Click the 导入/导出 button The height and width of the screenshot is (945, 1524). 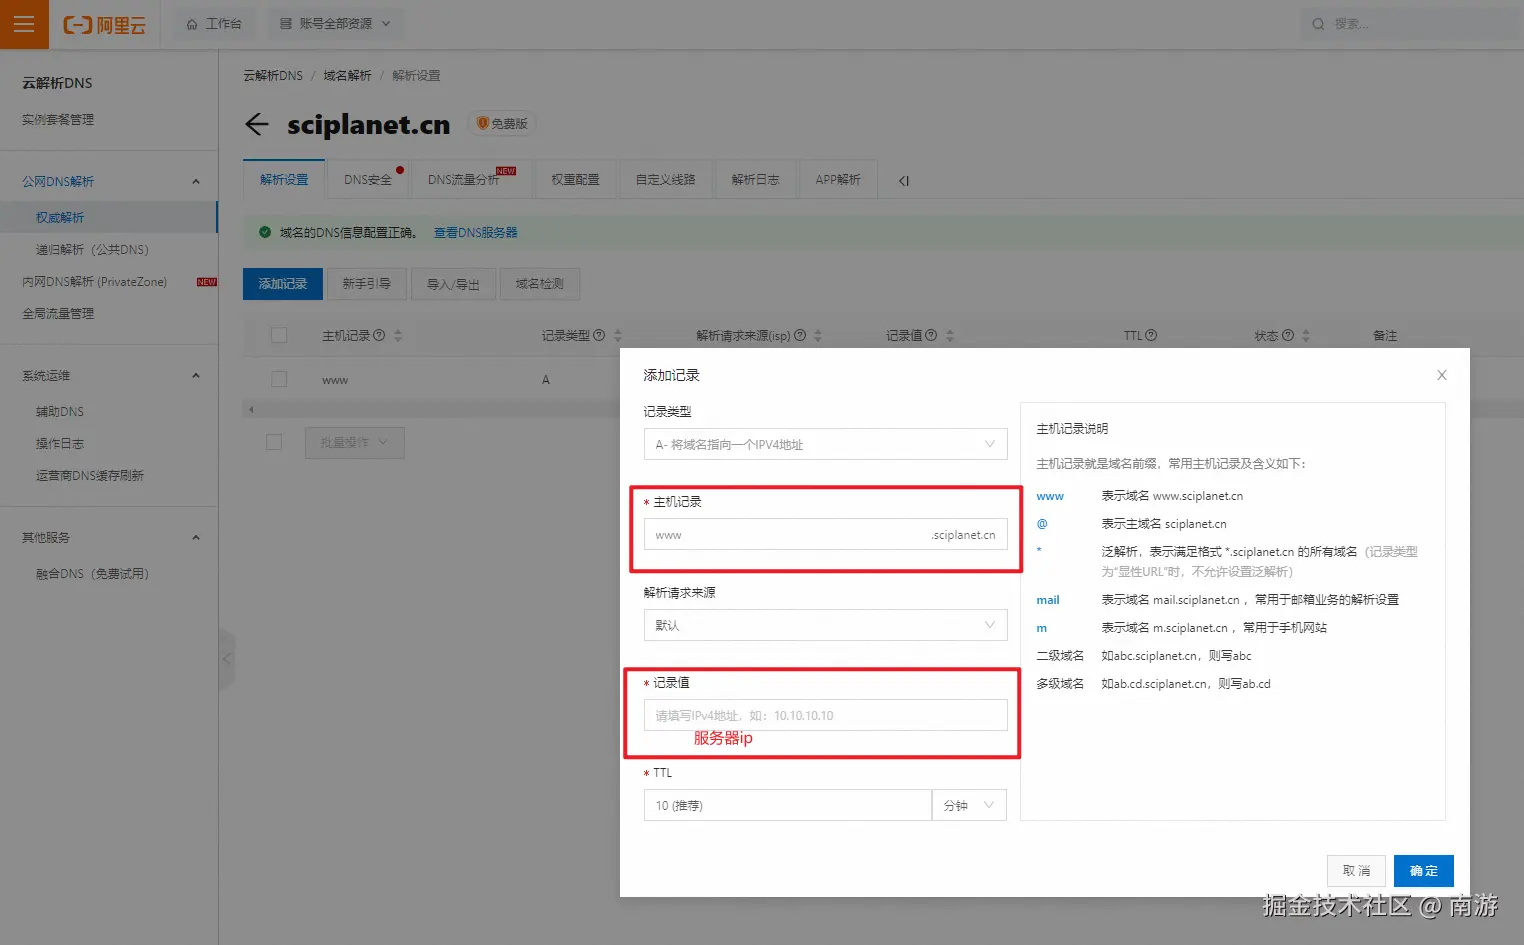[453, 284]
